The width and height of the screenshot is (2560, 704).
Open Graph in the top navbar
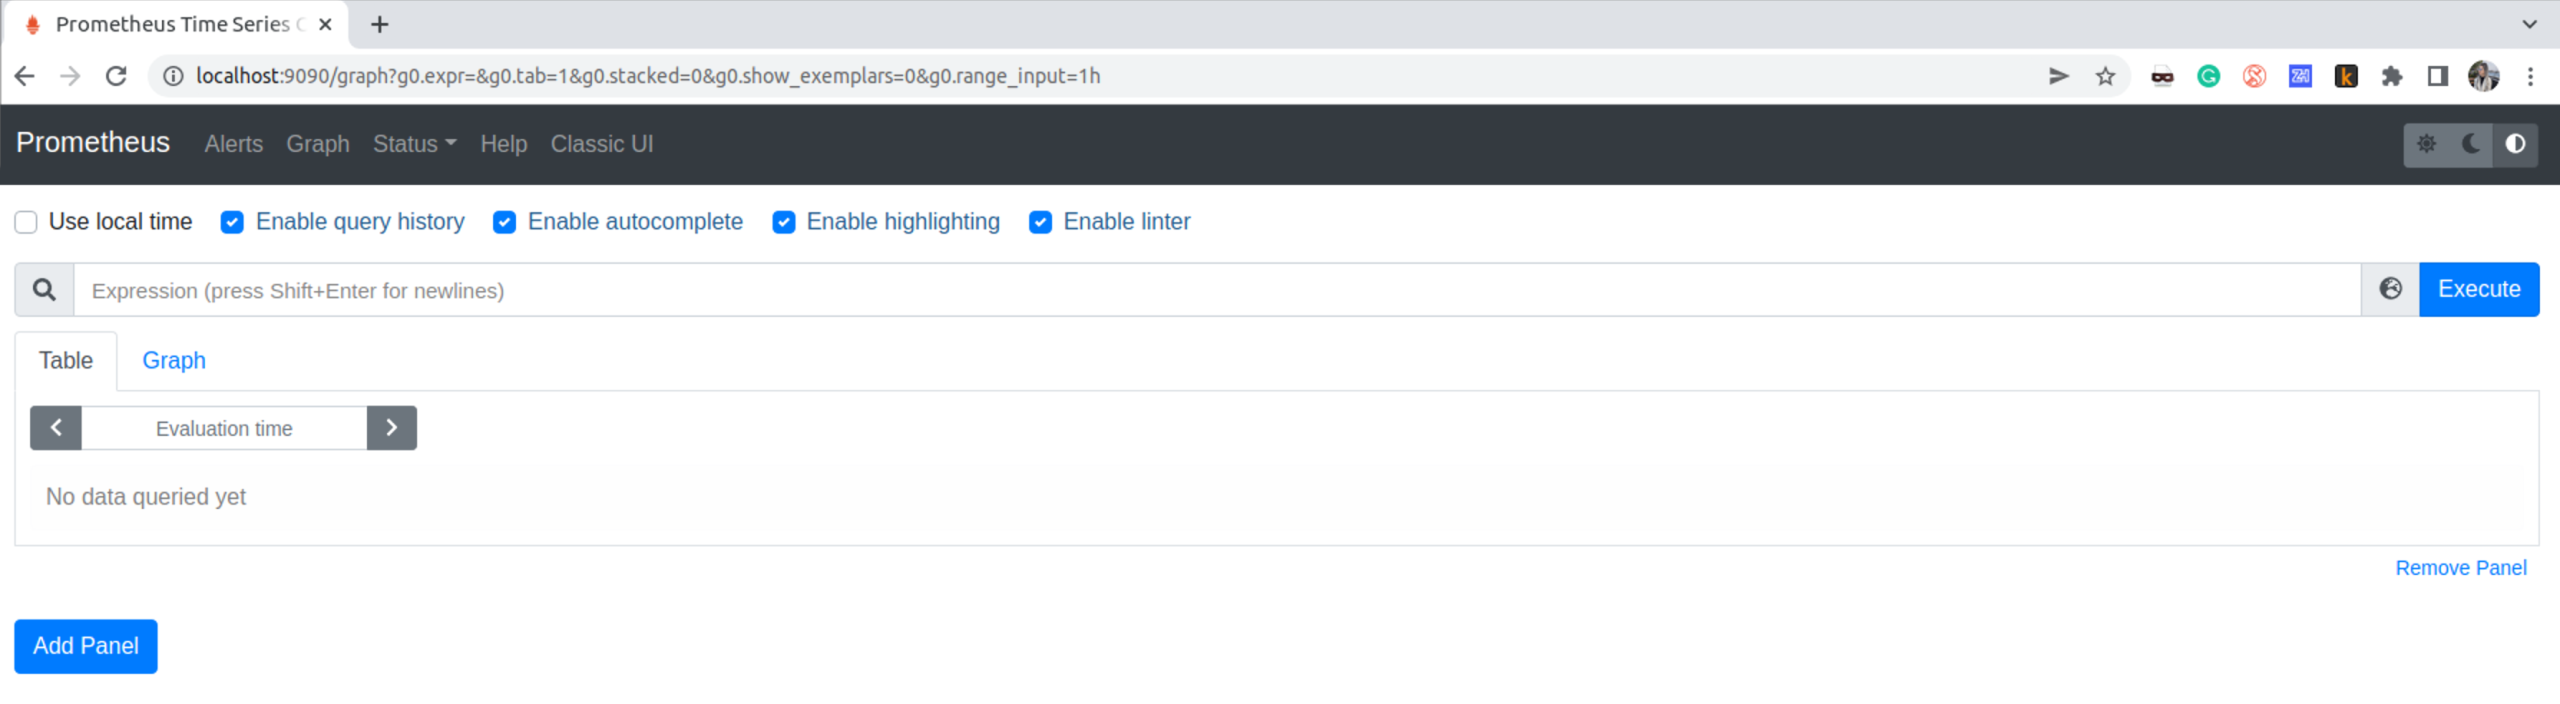pos(318,144)
